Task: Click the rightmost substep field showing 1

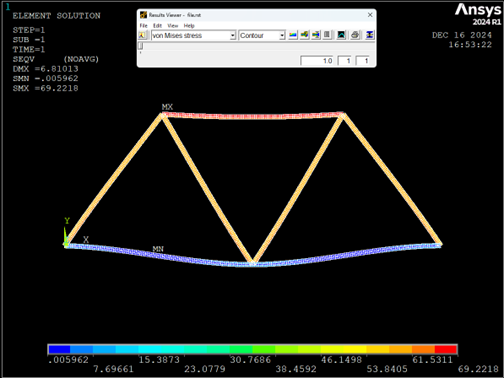Action: point(363,61)
